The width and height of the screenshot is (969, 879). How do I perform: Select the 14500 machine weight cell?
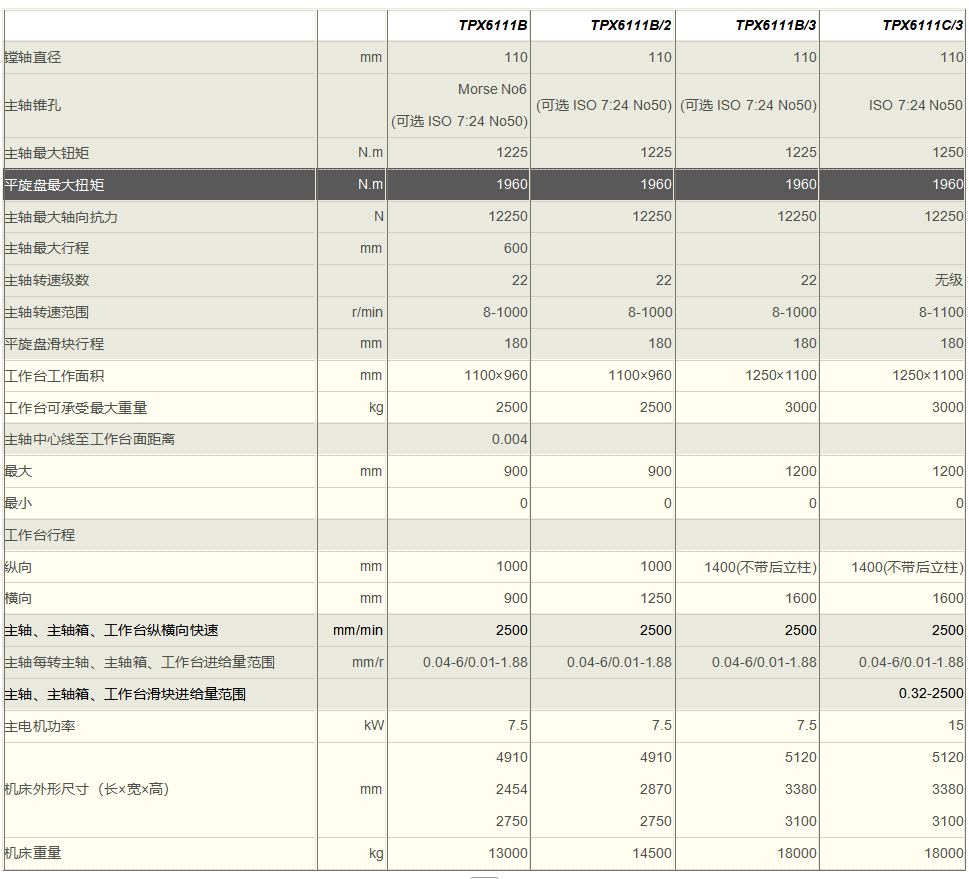point(652,853)
